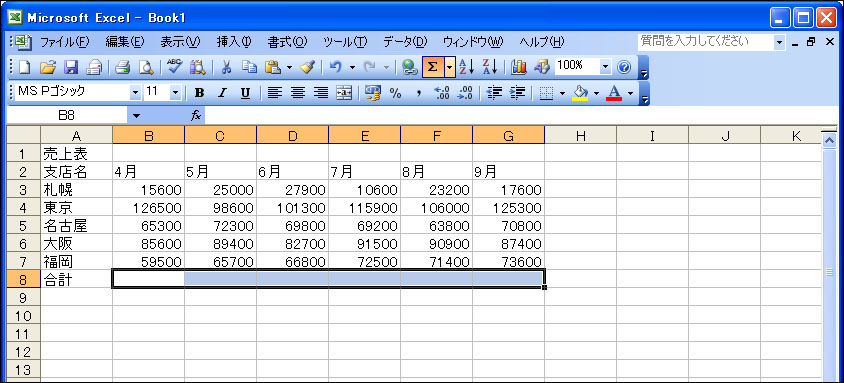Open the font size 11 dropdown
844x383 pixels.
(175, 93)
